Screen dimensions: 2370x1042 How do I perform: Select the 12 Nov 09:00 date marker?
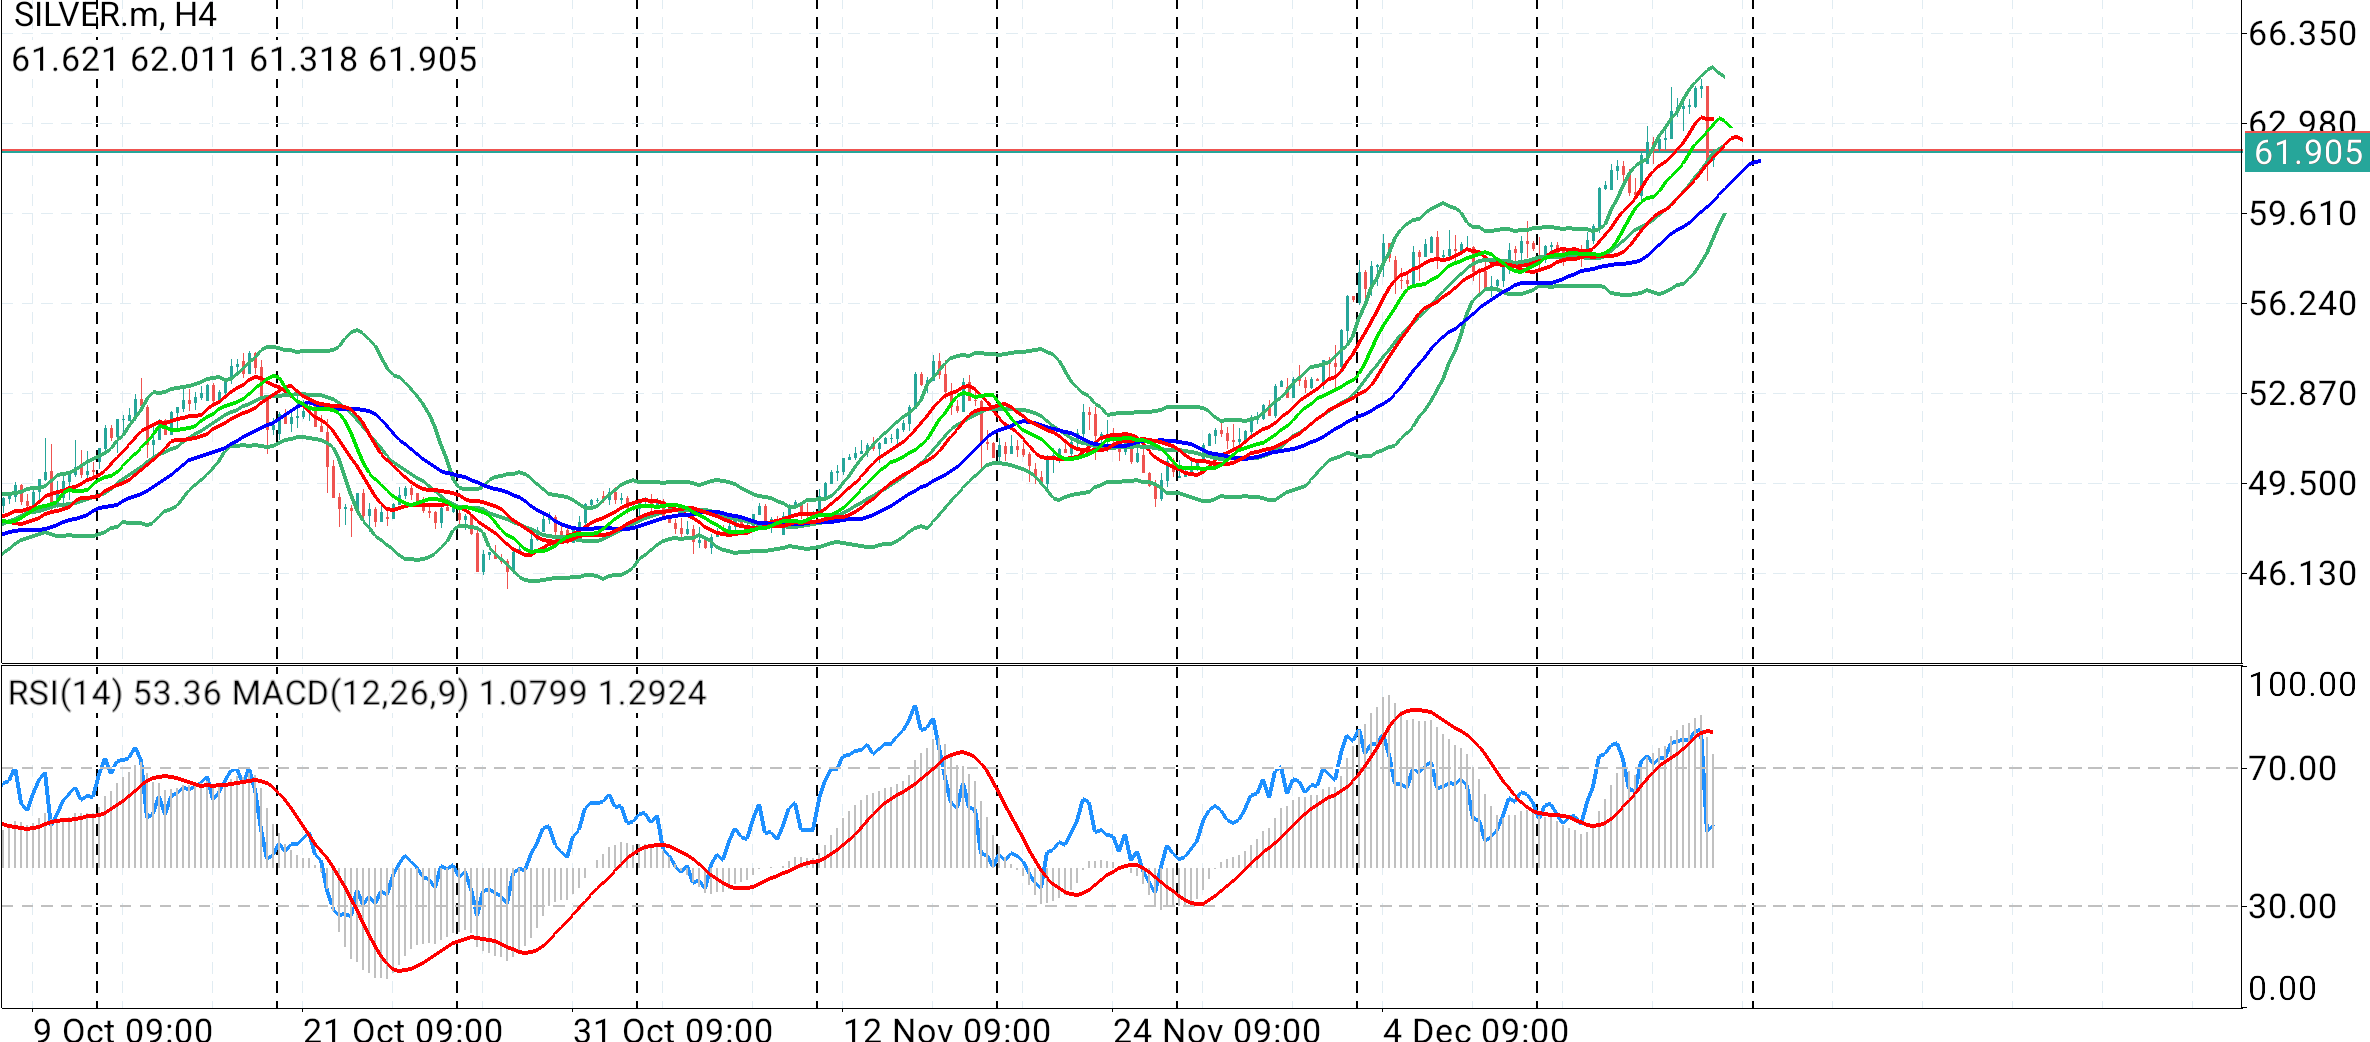[947, 1029]
